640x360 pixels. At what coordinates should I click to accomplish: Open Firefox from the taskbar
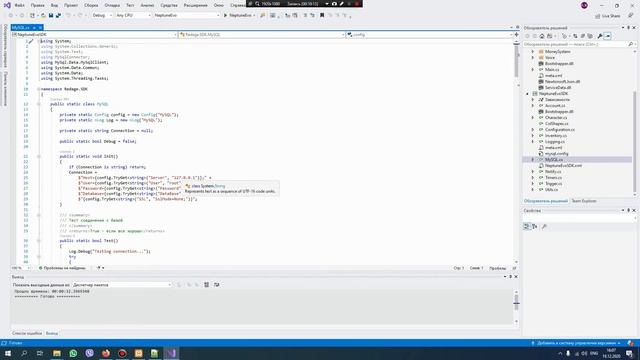(x=106, y=353)
